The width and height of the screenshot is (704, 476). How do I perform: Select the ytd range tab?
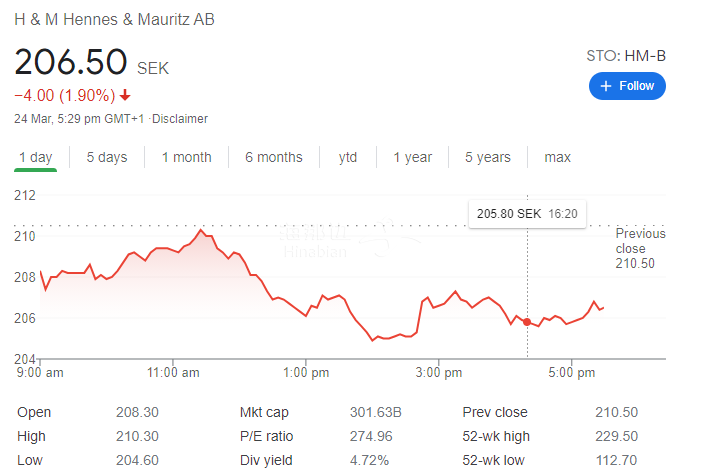click(x=348, y=157)
